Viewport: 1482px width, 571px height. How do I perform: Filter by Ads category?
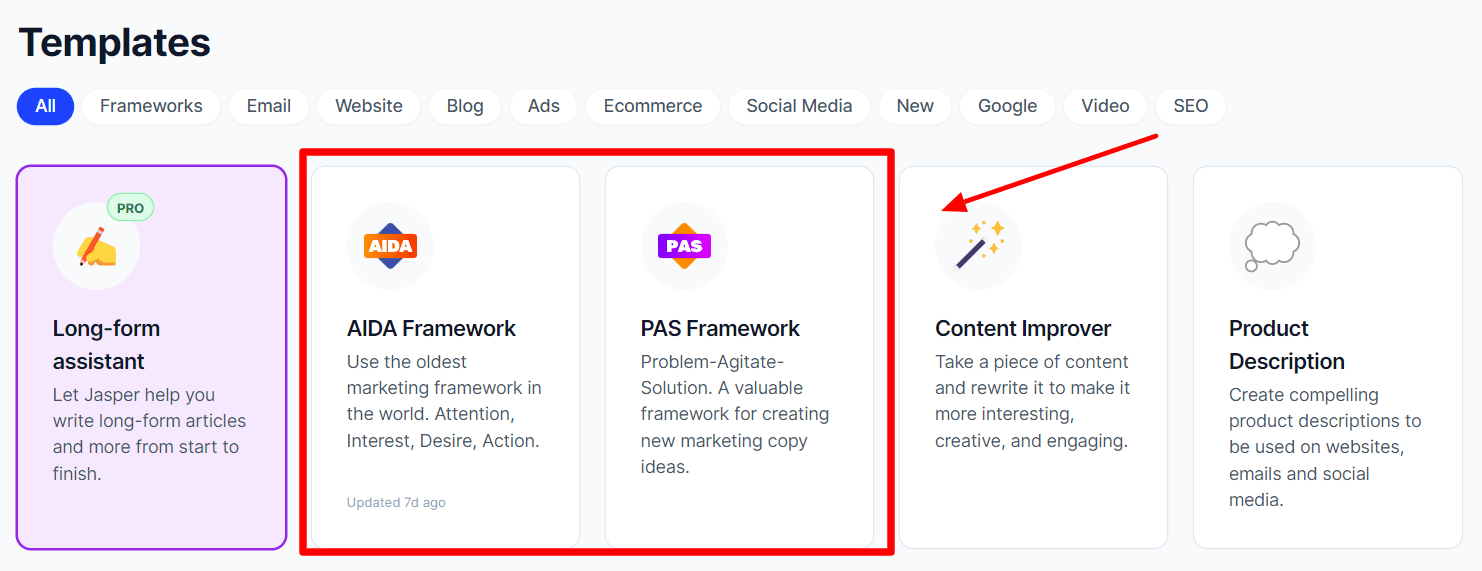[x=544, y=106]
